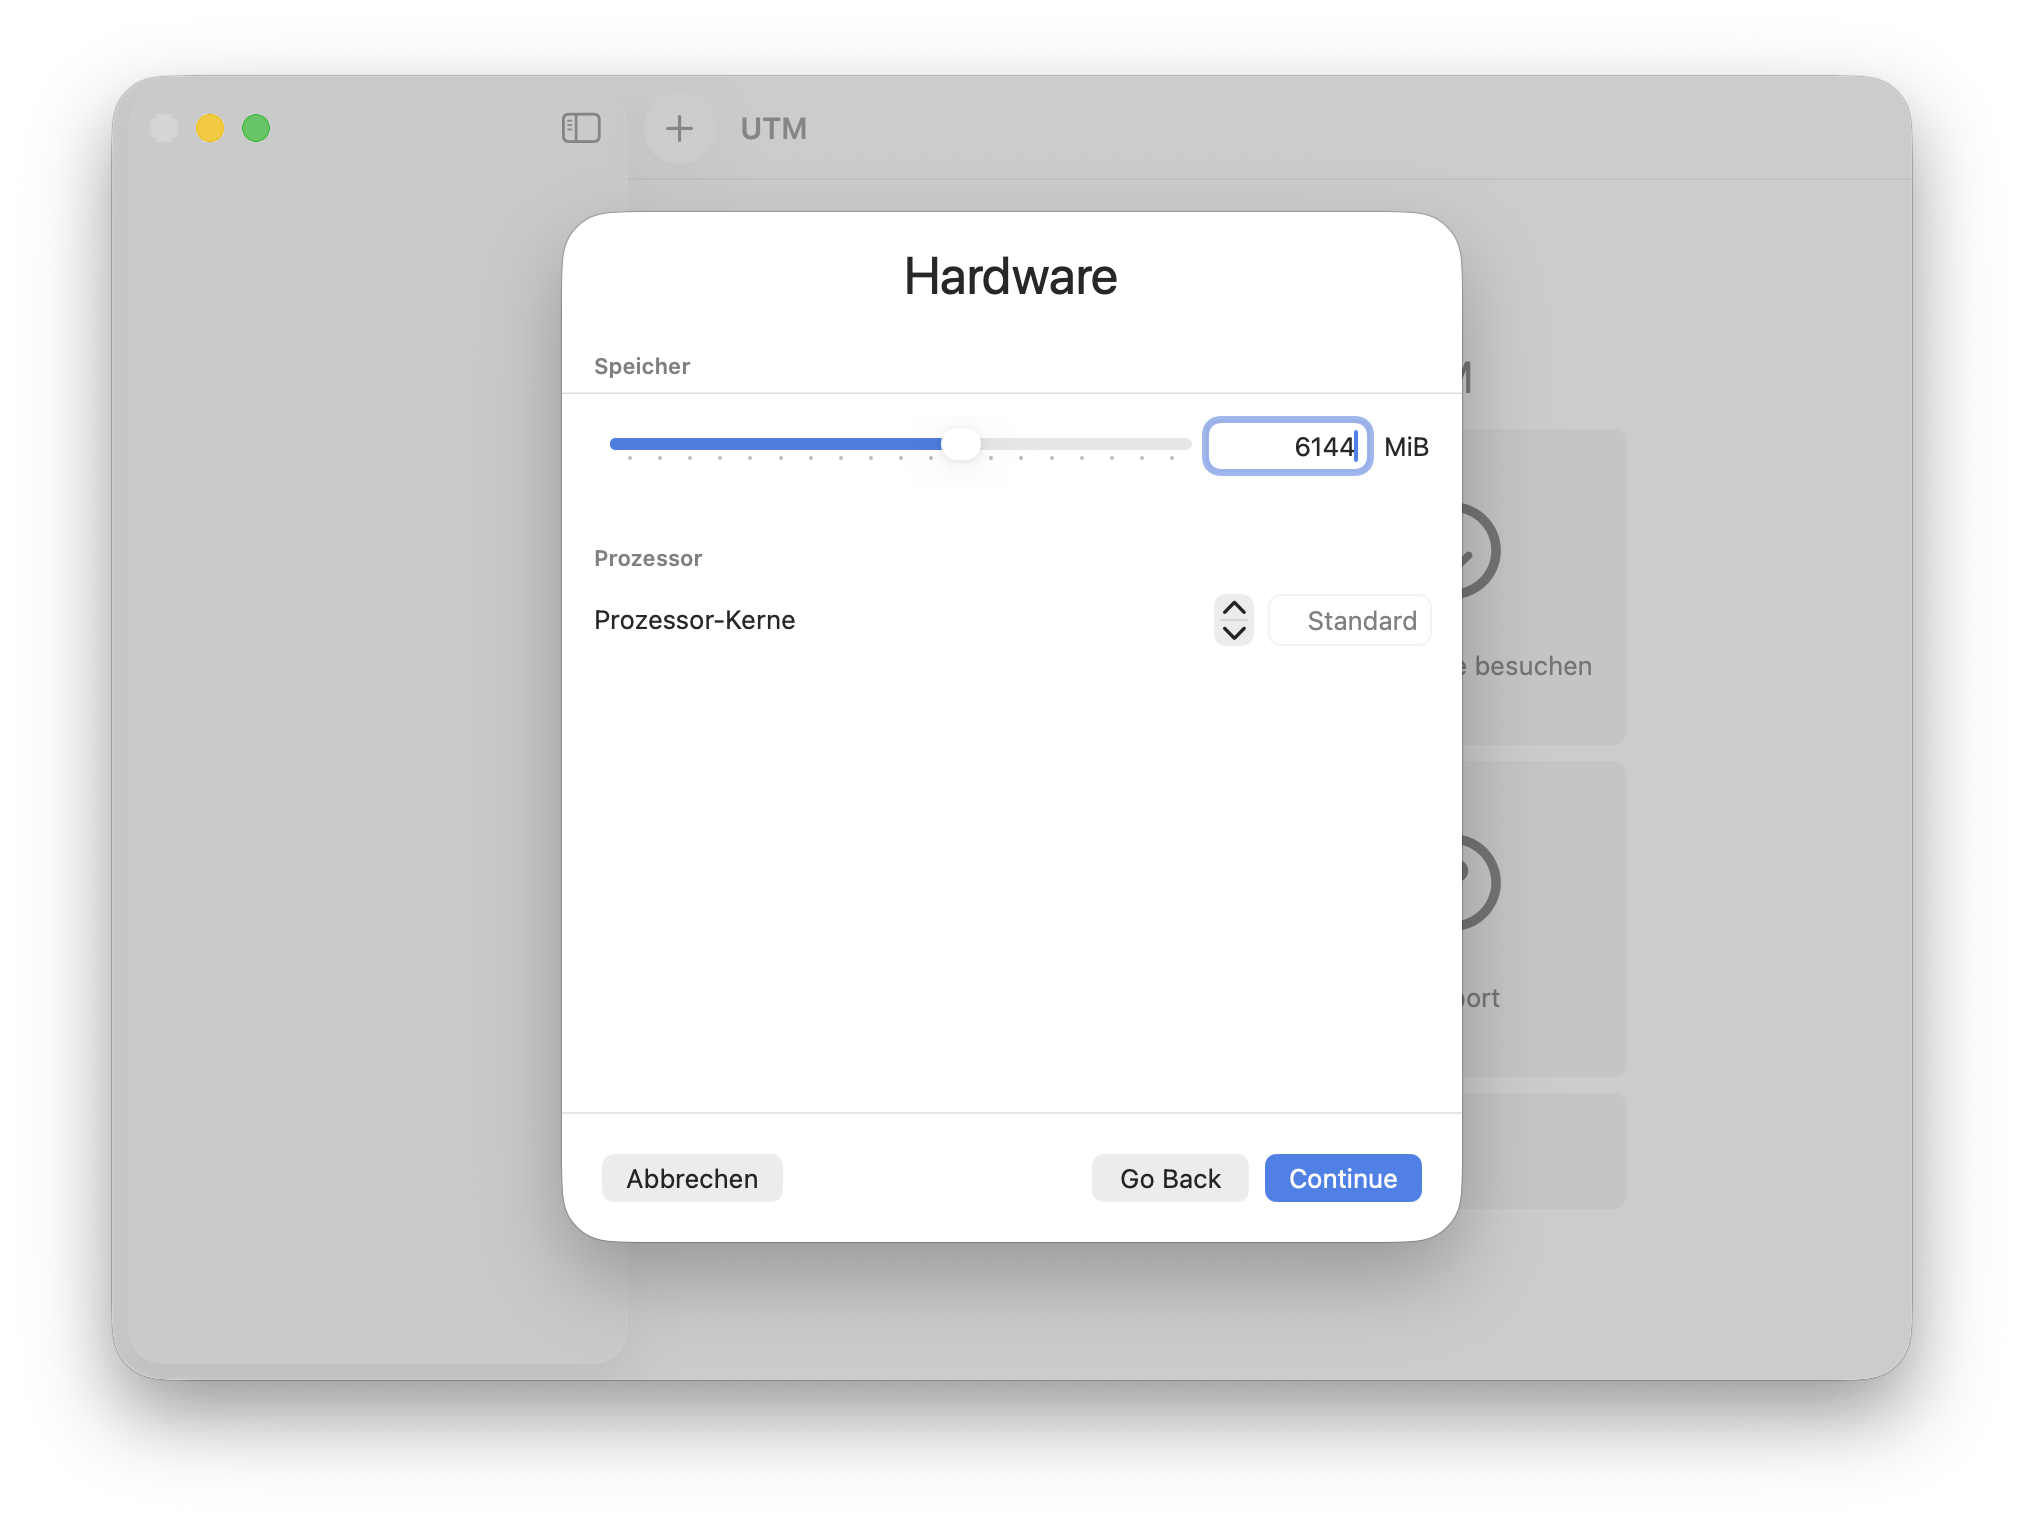Screen dimensions: 2024x1528
Task: Click the yellow minimize window button
Action: pyautogui.click(x=210, y=128)
